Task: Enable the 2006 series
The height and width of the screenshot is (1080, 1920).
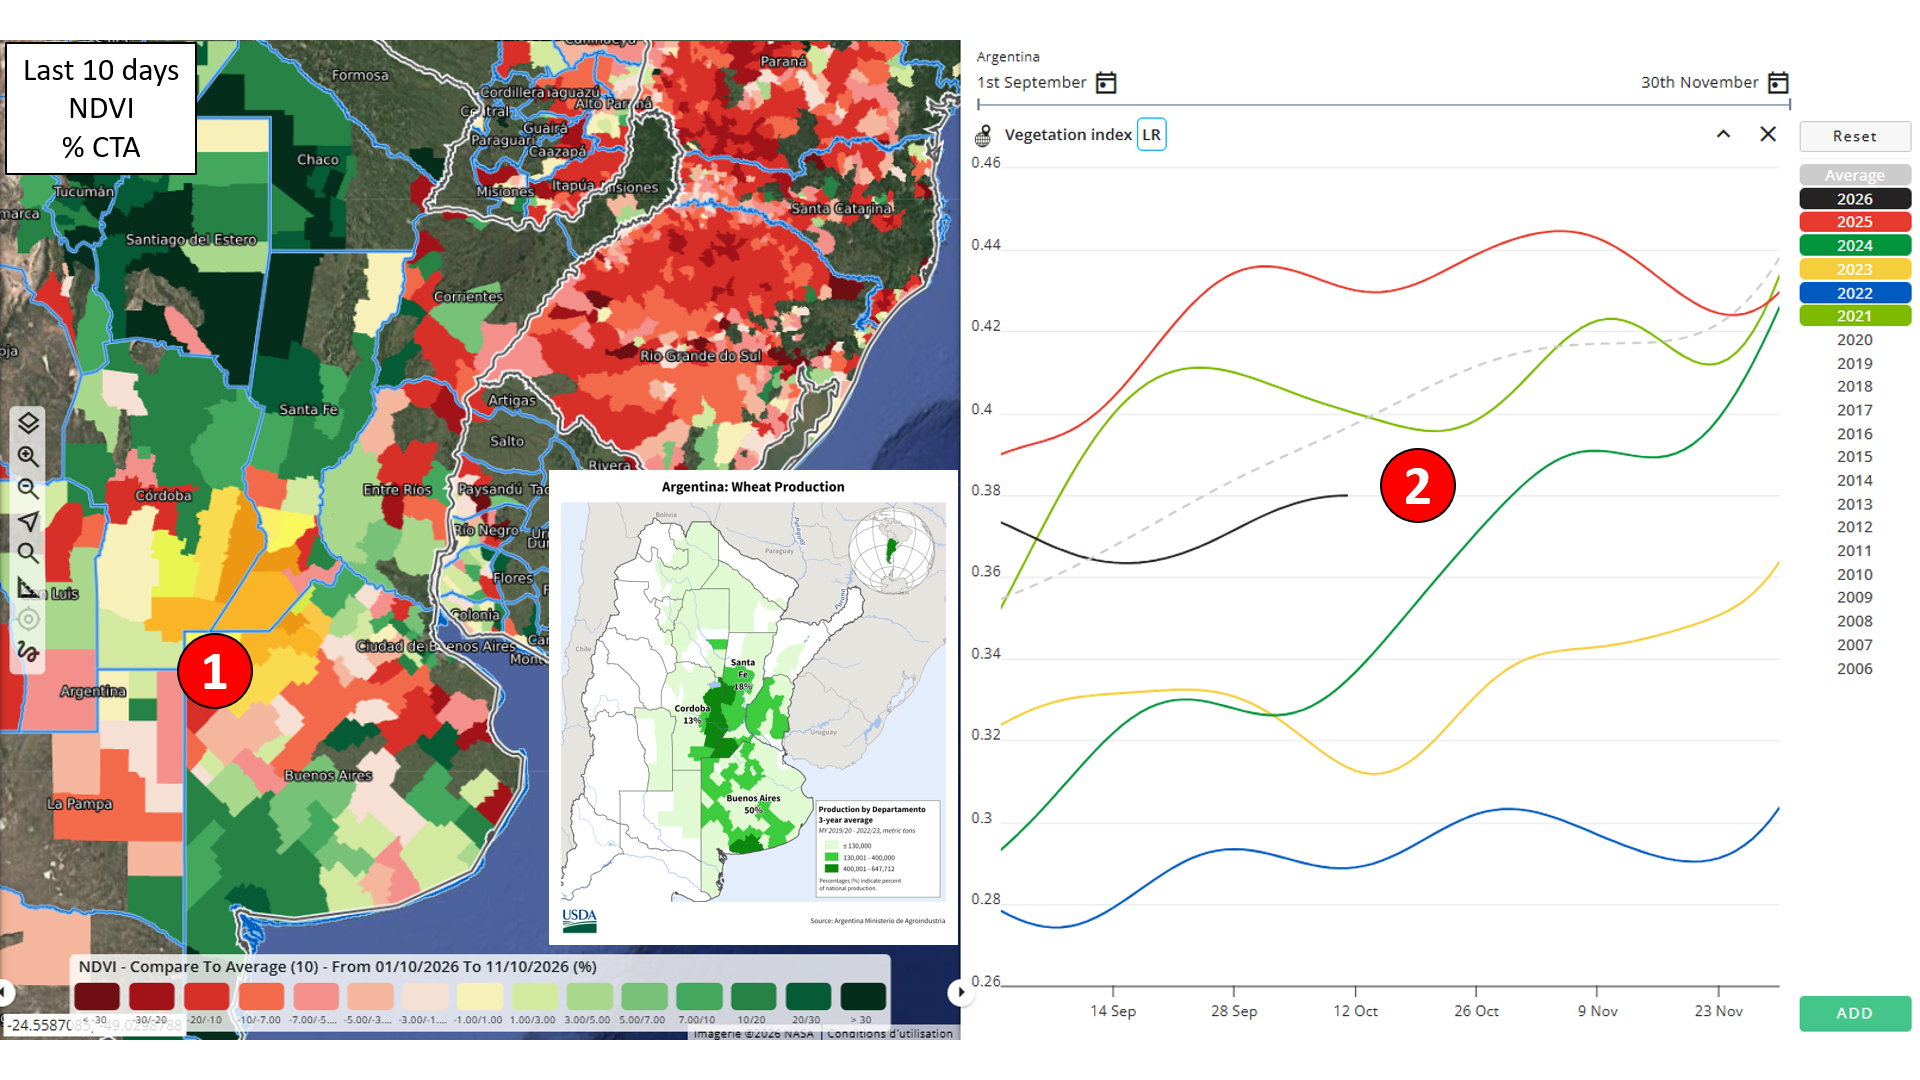Action: 1855,669
